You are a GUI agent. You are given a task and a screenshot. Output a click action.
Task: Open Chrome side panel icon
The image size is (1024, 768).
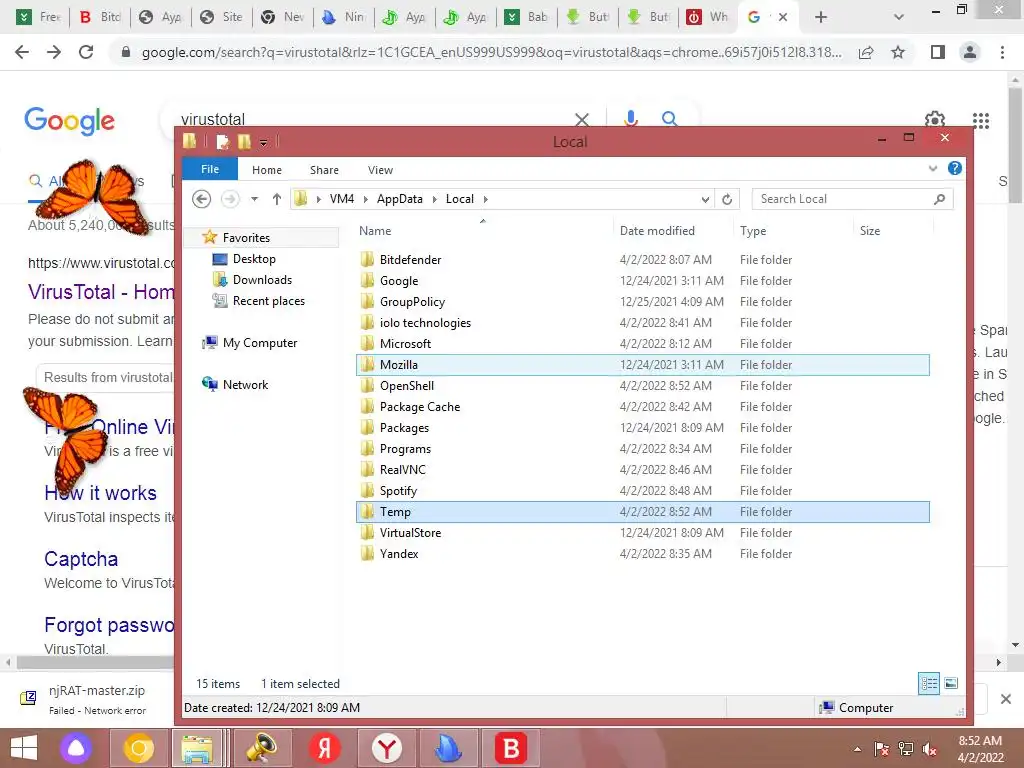[x=938, y=52]
